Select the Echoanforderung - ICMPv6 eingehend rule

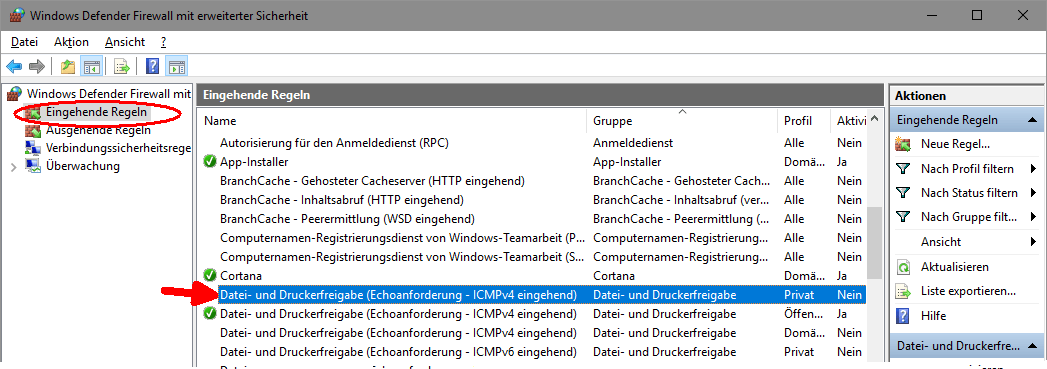click(533, 351)
